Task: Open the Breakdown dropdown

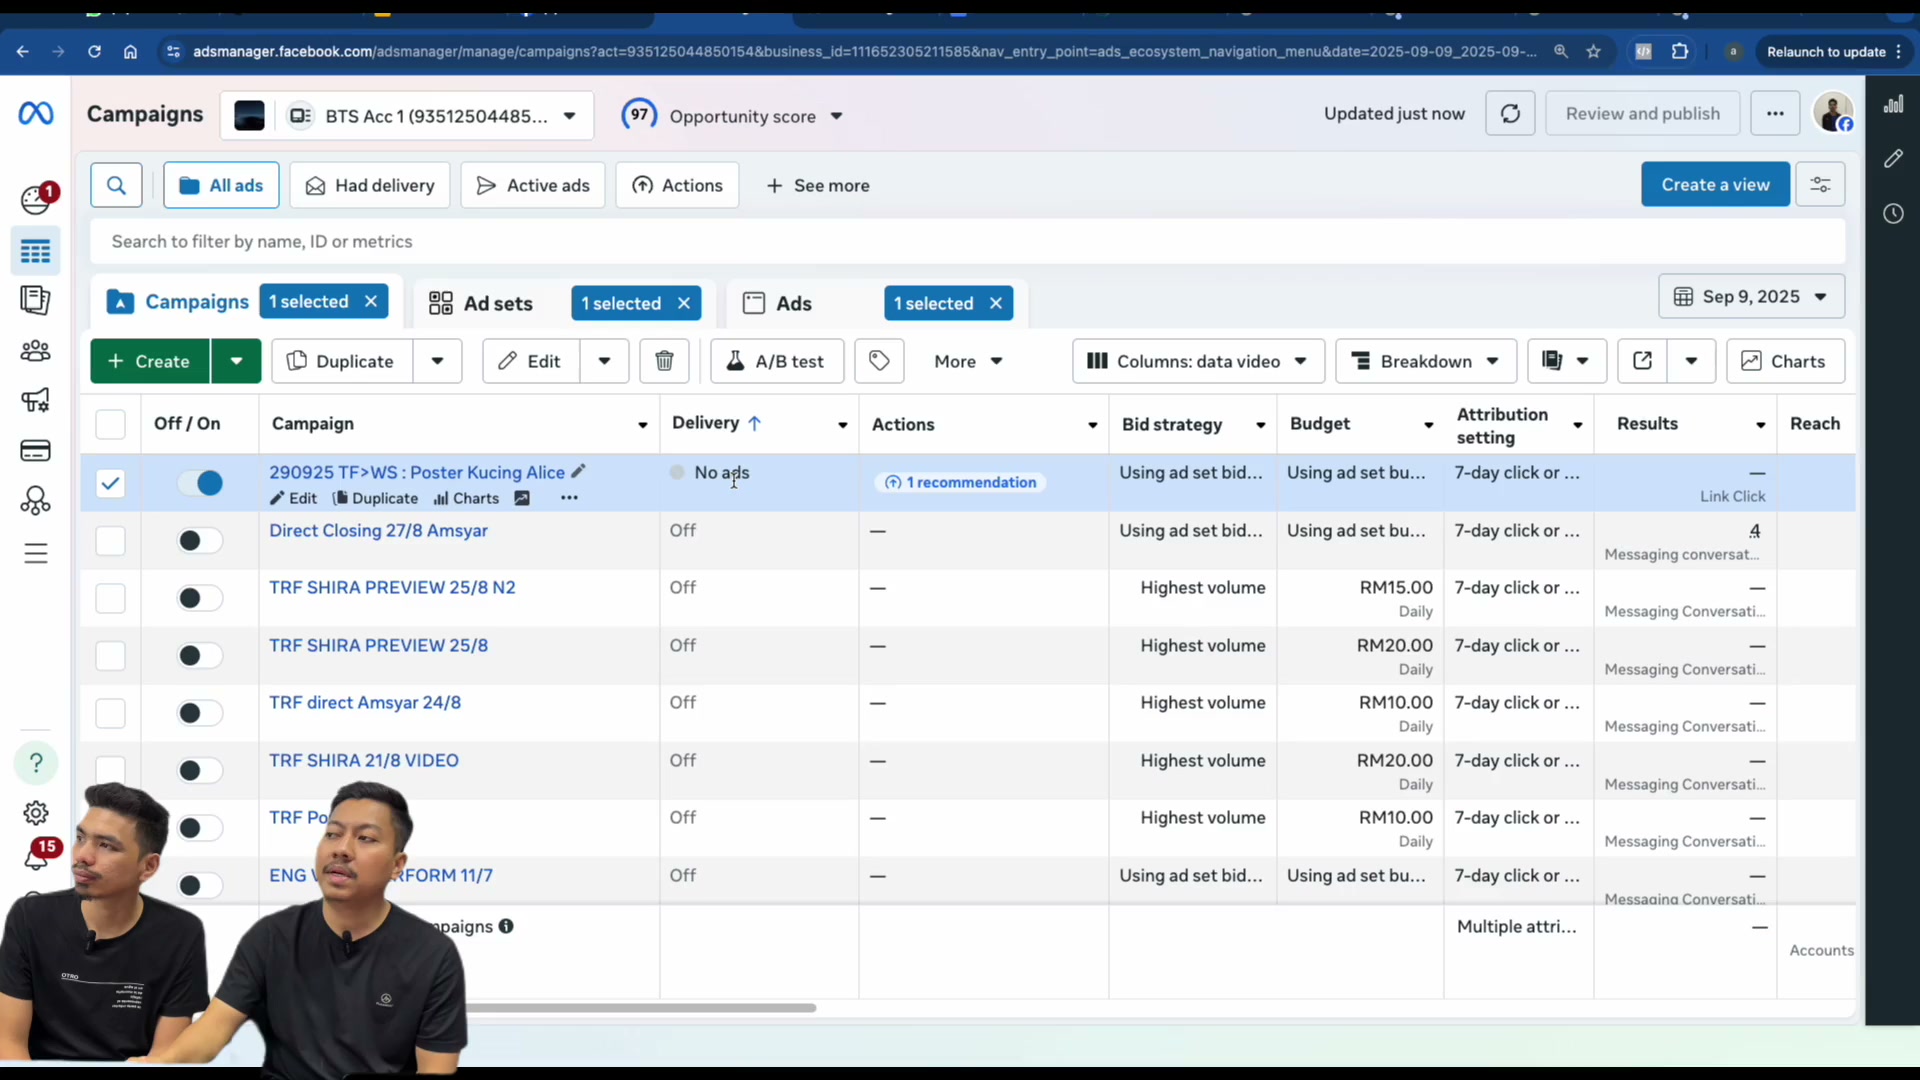Action: click(1425, 361)
